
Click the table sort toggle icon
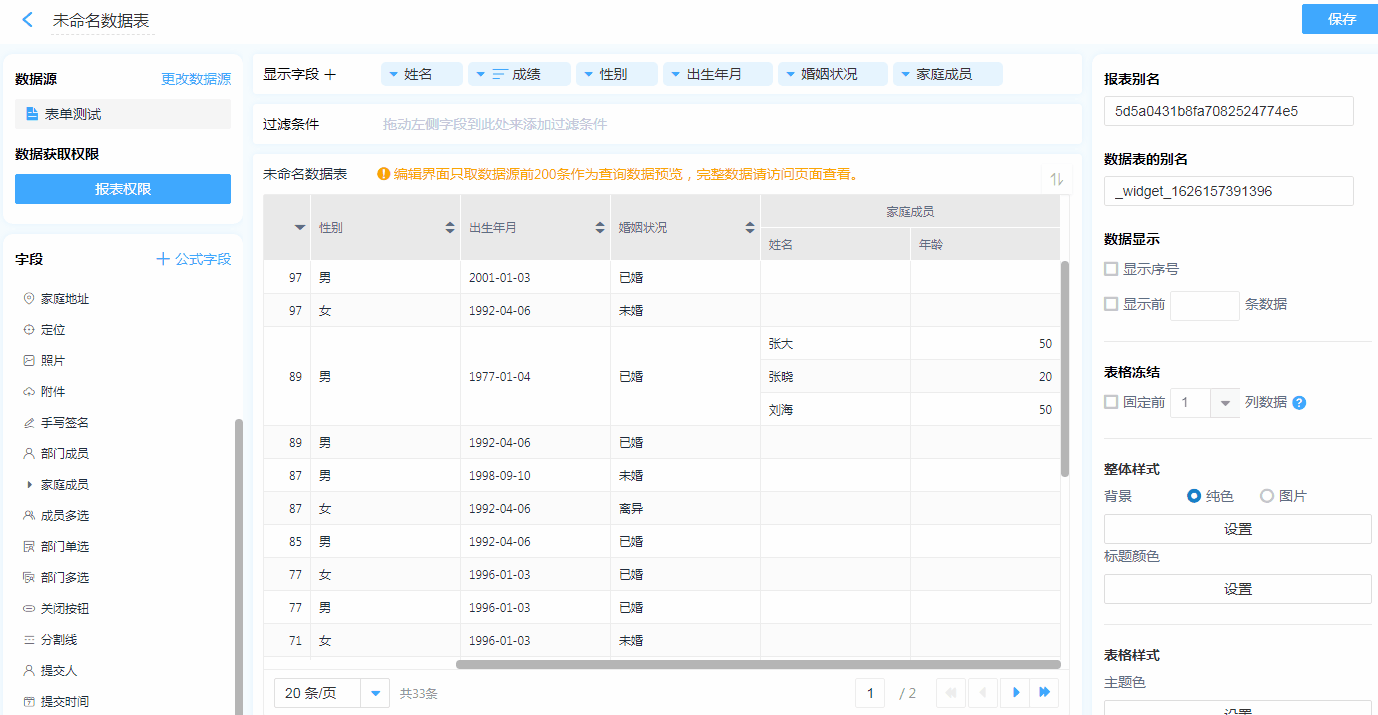[x=1056, y=179]
